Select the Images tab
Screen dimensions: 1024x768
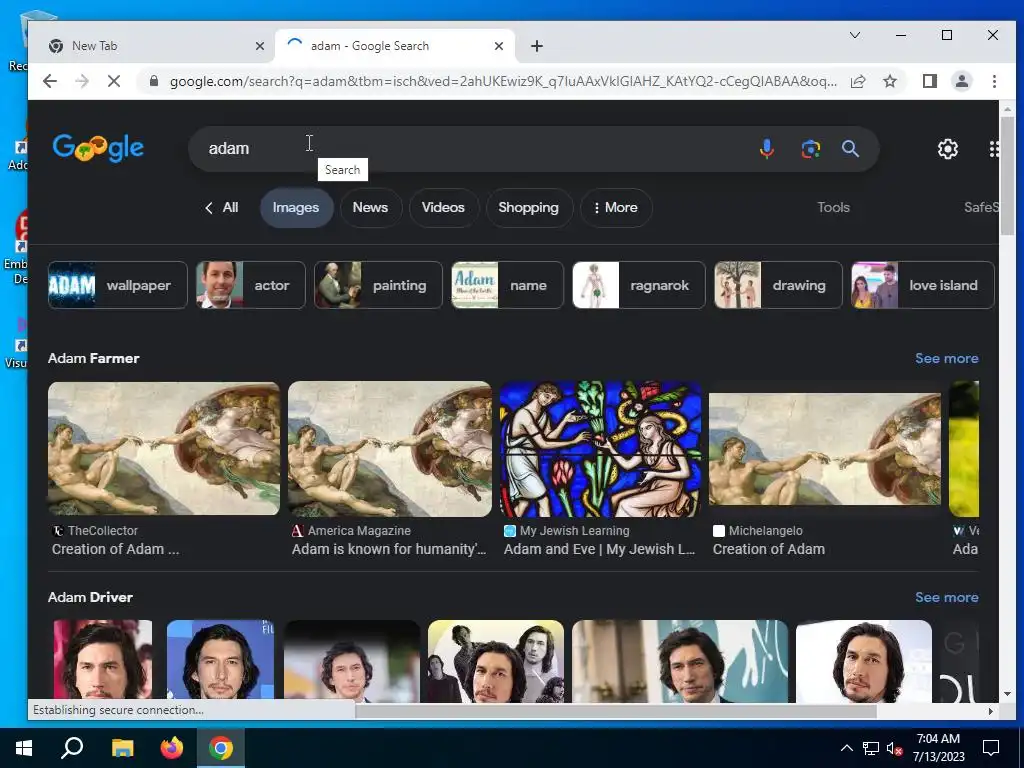point(296,208)
